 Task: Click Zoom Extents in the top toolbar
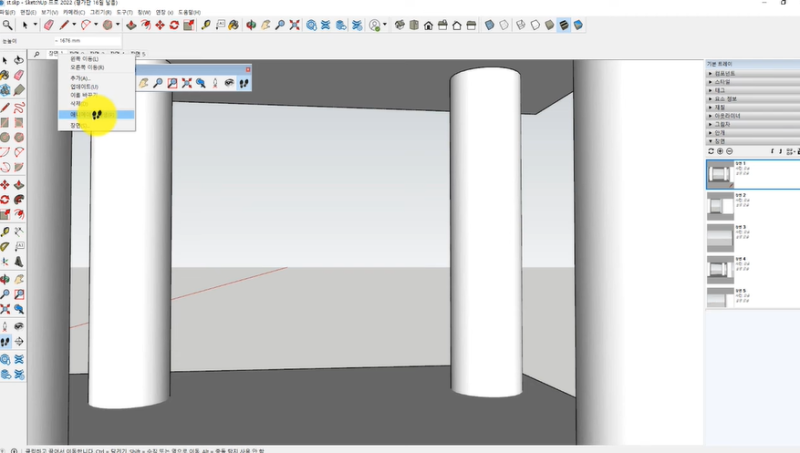[x=294, y=25]
